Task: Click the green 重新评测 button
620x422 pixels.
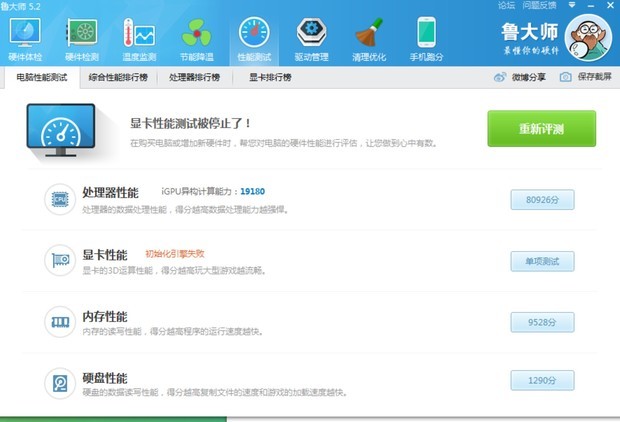Action: pyautogui.click(x=542, y=129)
